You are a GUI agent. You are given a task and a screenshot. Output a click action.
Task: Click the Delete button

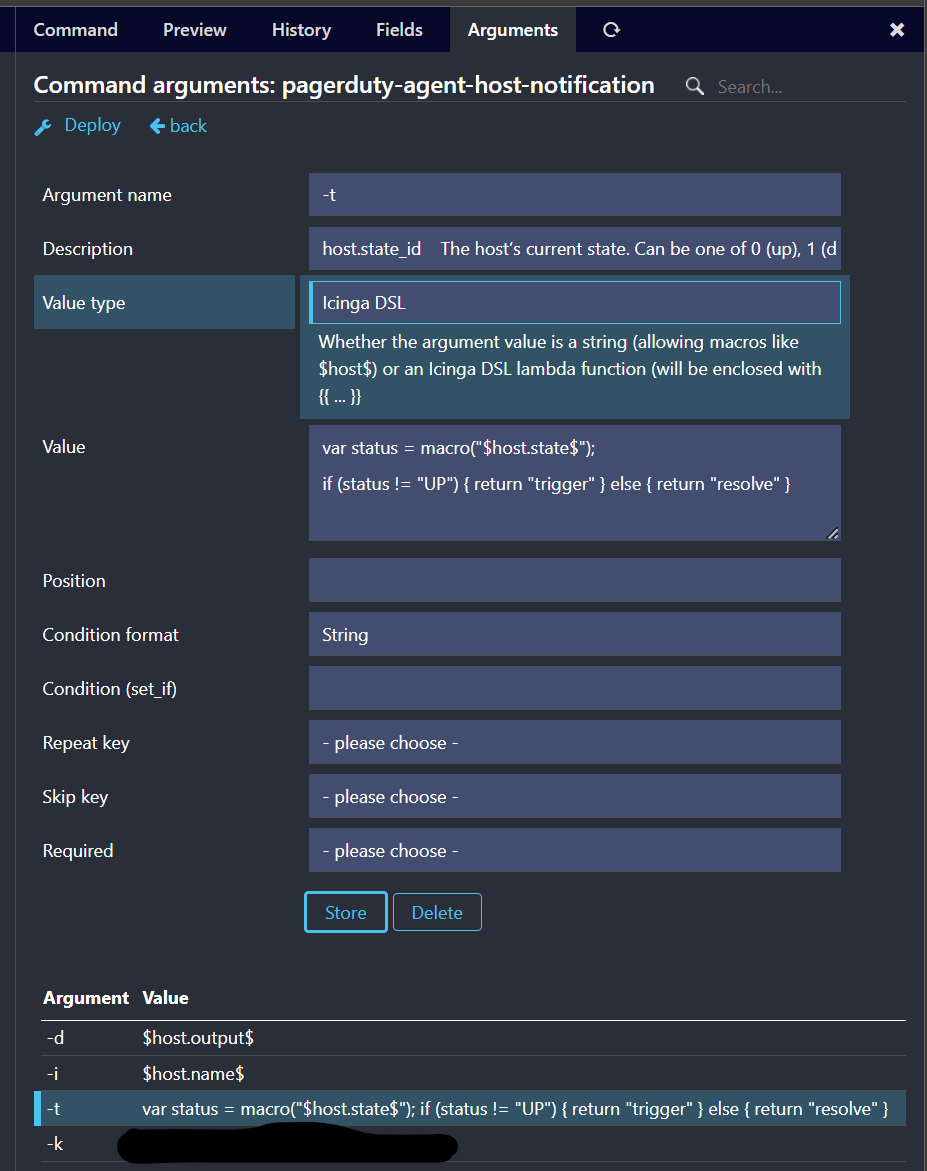click(437, 912)
